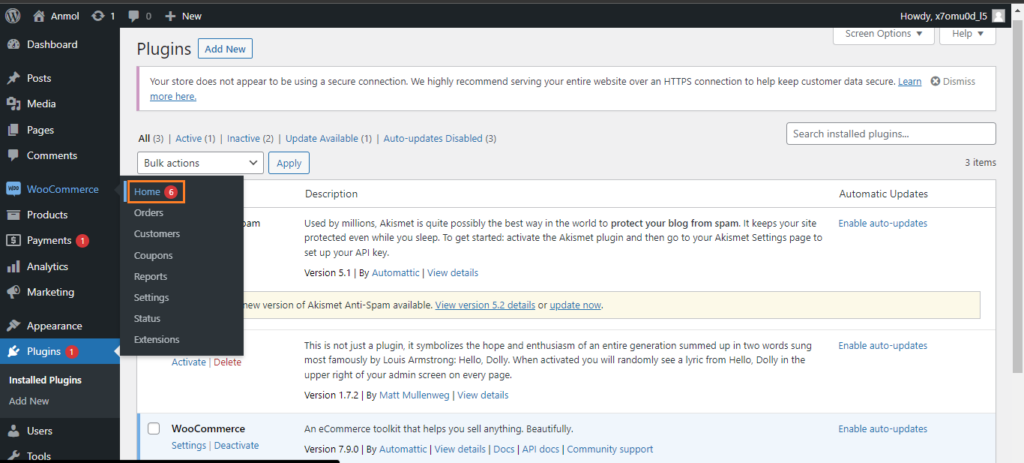Activate the Hello Dolly plugin
This screenshot has height=463, width=1024.
pyautogui.click(x=188, y=362)
